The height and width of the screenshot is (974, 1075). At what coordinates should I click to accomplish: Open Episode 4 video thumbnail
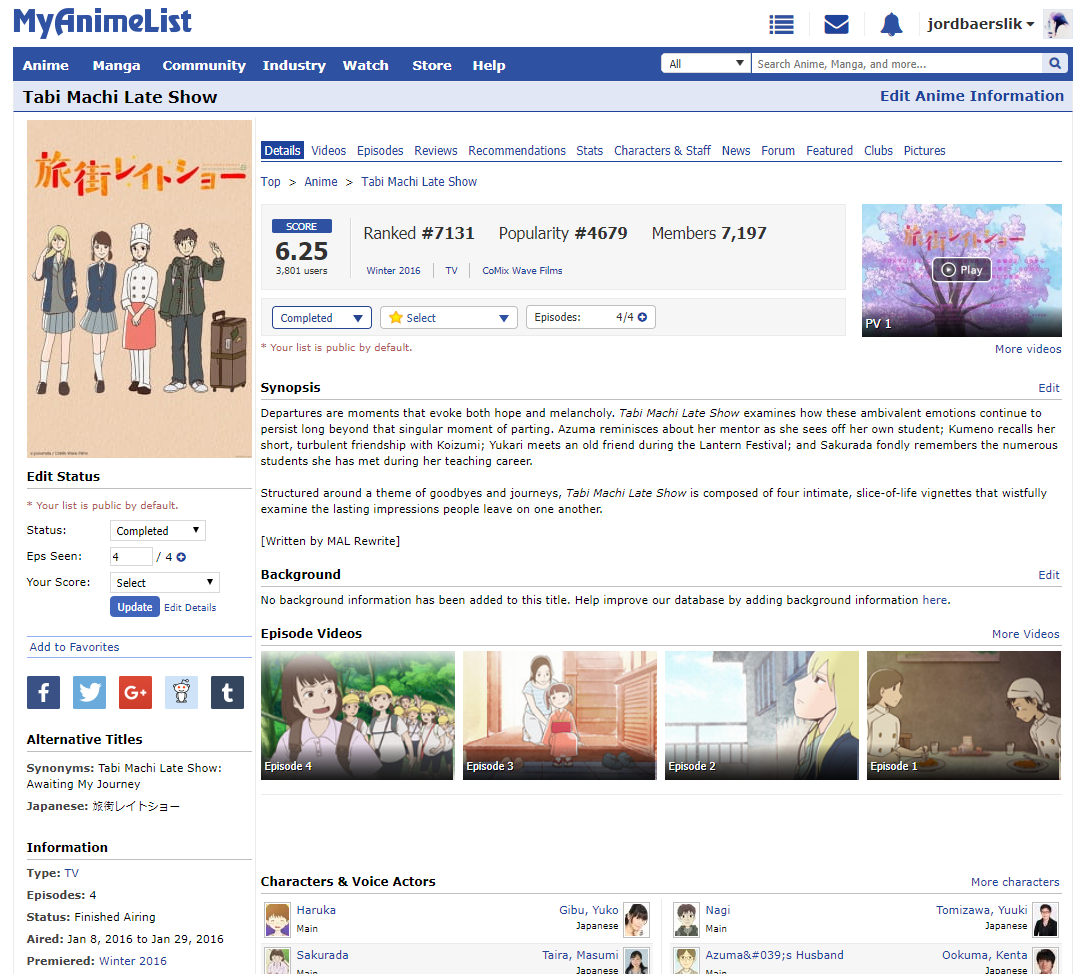click(357, 716)
